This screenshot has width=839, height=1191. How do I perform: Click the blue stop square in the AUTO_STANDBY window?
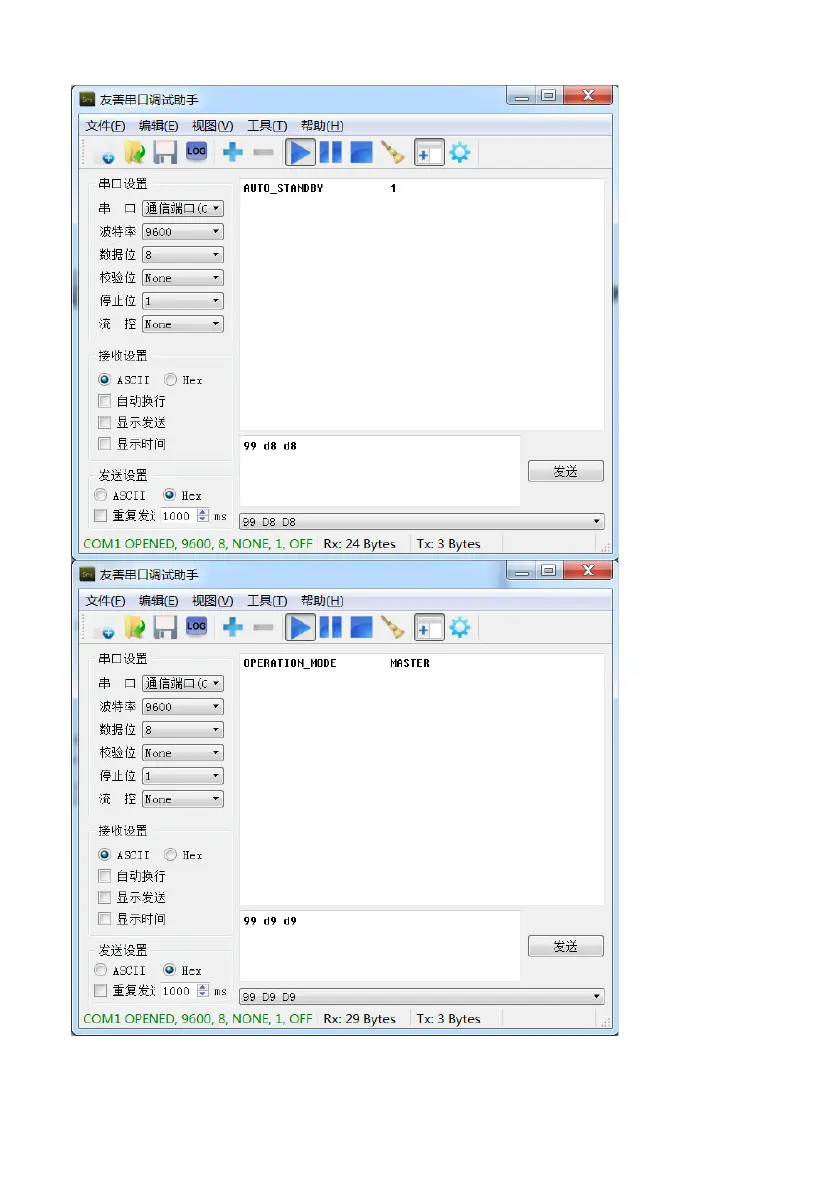click(x=361, y=153)
